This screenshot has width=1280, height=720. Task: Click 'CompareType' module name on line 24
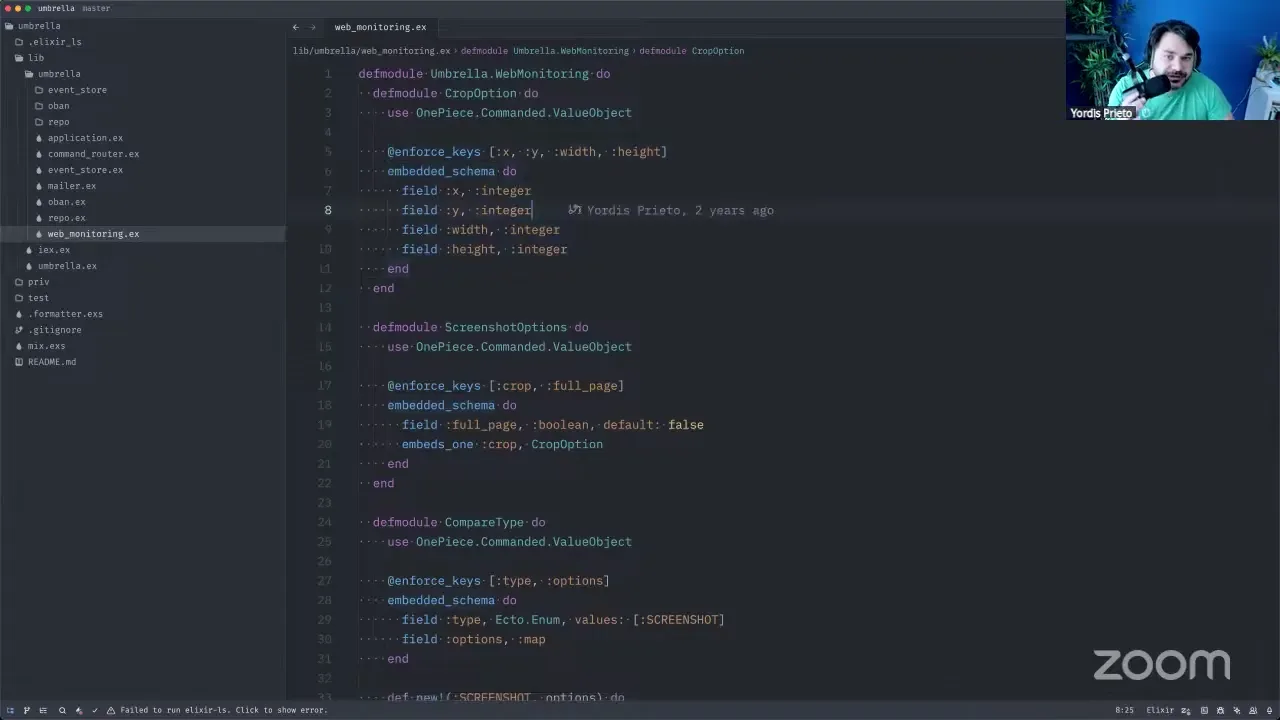[x=484, y=523]
